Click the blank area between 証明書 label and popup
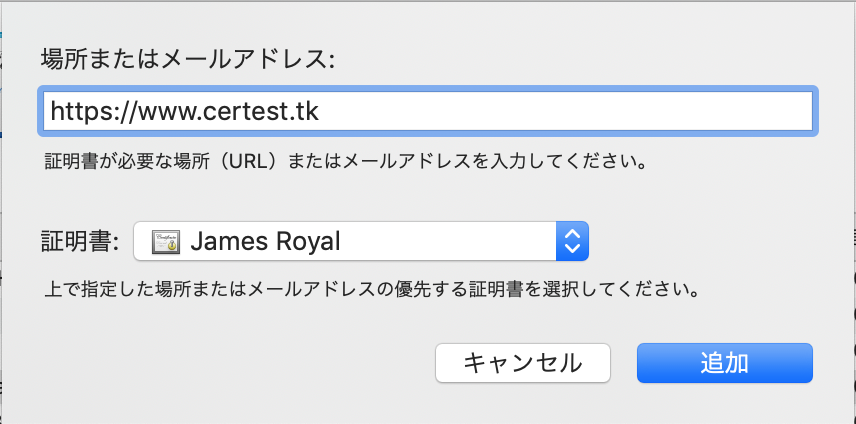This screenshot has width=856, height=424. coord(127,241)
